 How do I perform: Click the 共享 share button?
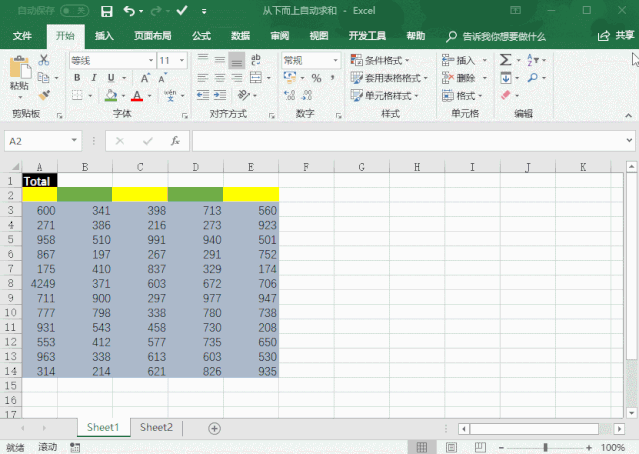click(x=617, y=36)
